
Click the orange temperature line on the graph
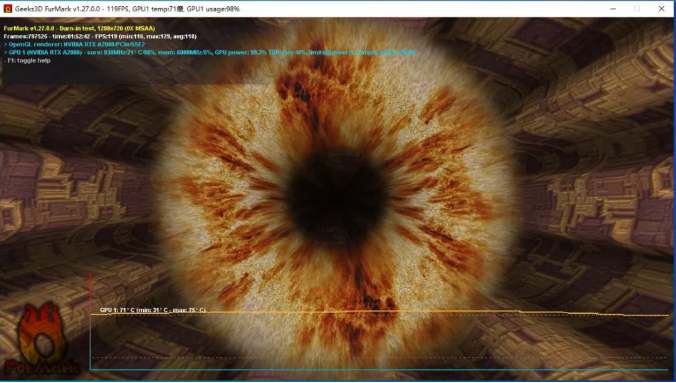coord(379,312)
